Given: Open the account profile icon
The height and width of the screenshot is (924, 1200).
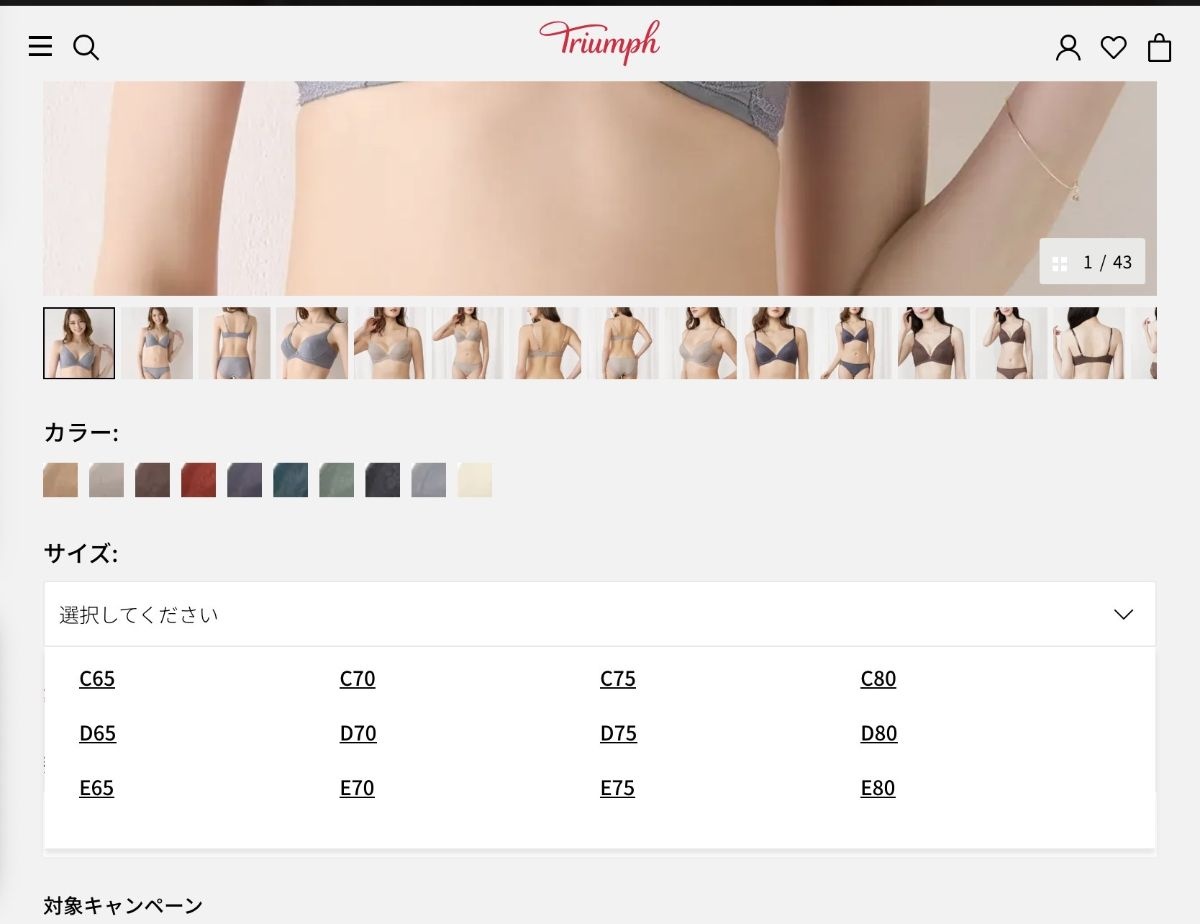Looking at the screenshot, I should (x=1068, y=47).
